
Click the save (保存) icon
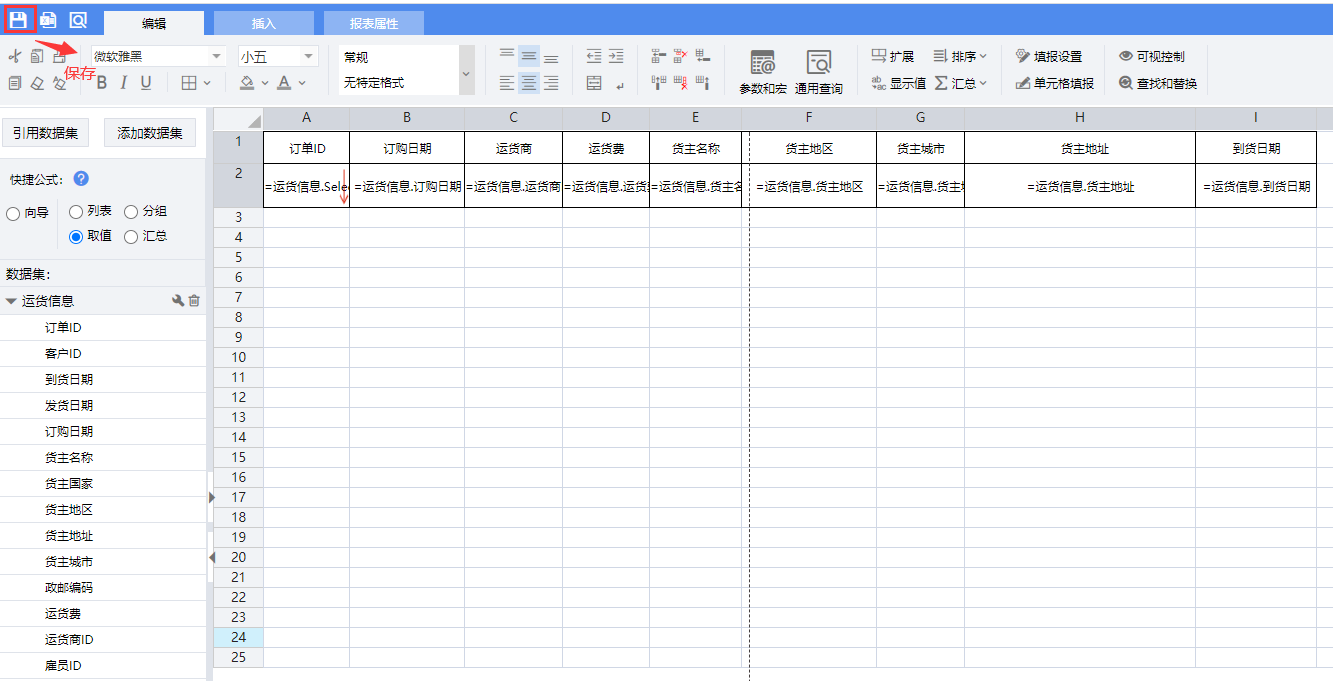tap(19, 19)
